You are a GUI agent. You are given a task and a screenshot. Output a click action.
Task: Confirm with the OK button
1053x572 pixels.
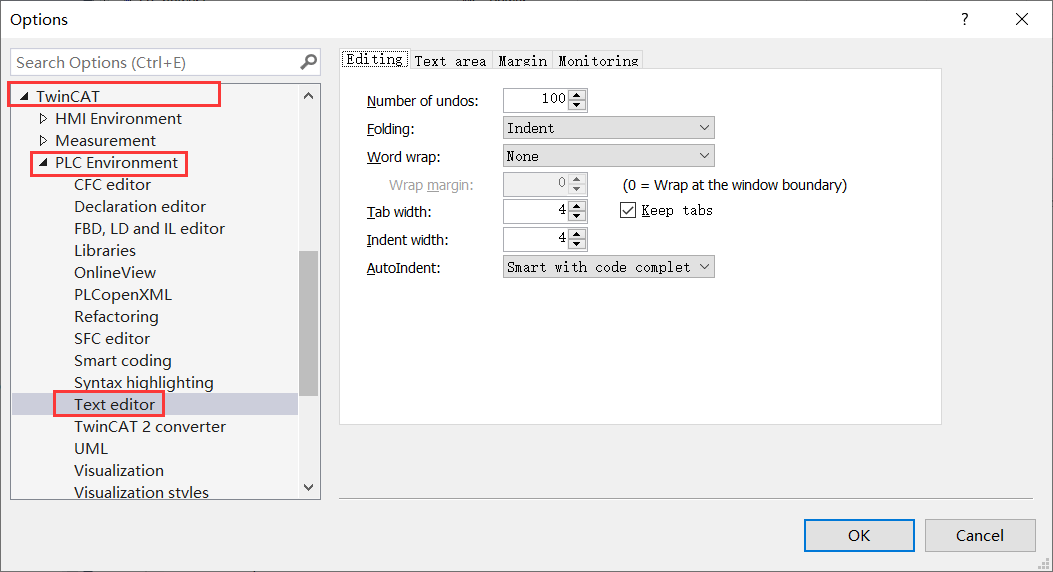pyautogui.click(x=859, y=535)
